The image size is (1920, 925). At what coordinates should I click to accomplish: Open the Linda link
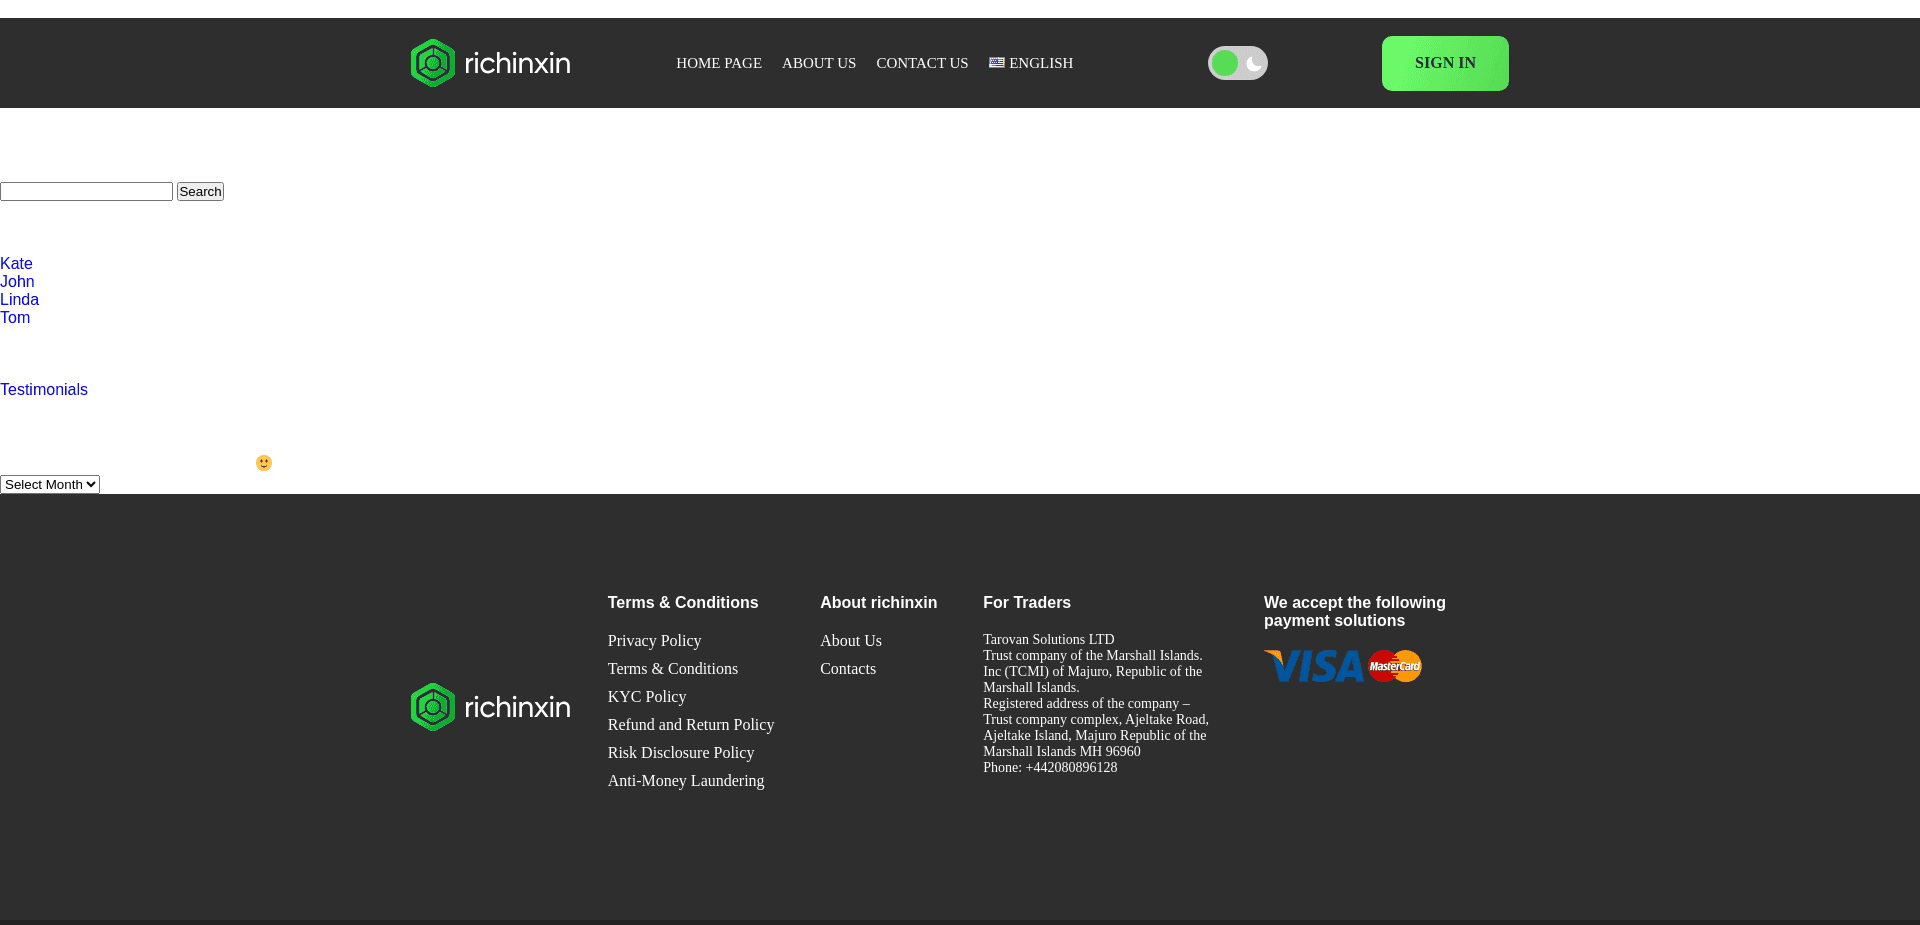(x=19, y=300)
